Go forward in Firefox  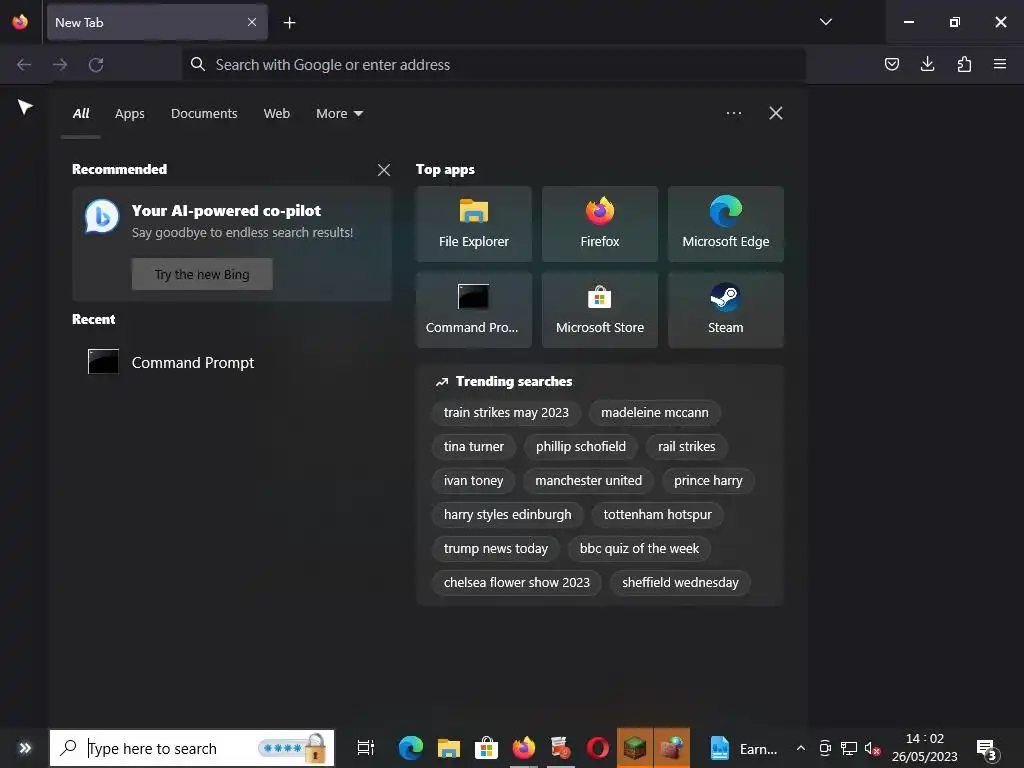tap(60, 65)
